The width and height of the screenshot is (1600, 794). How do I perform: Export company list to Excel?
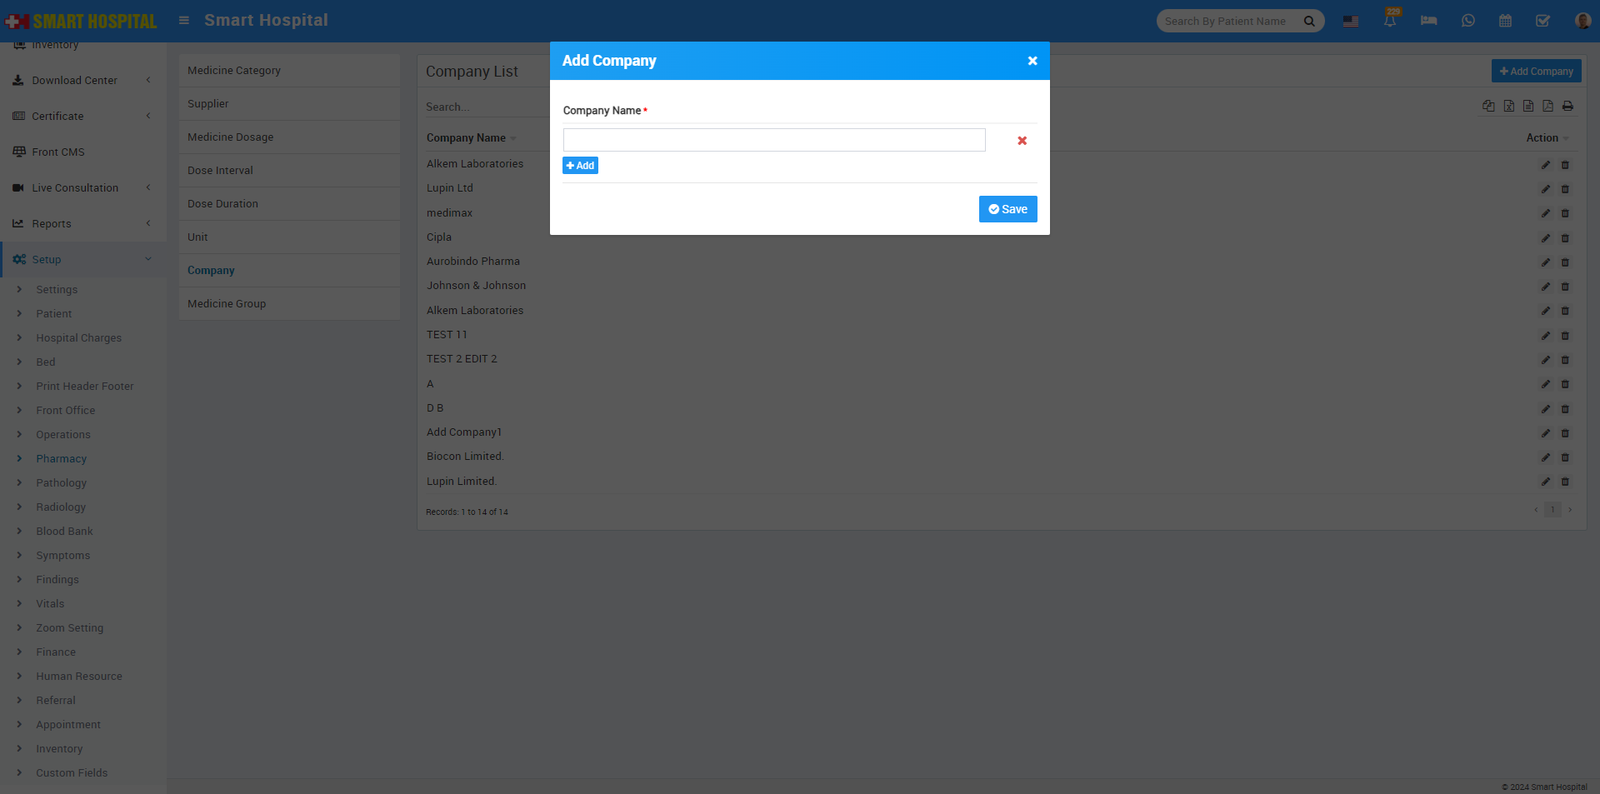point(1509,106)
